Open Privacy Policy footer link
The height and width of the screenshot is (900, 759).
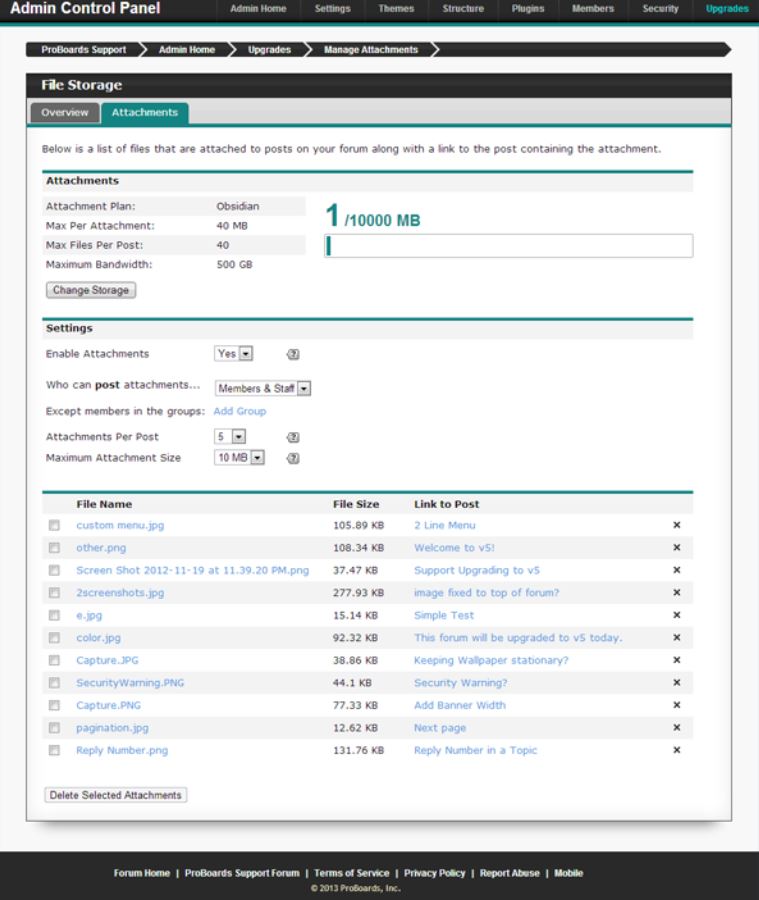click(435, 873)
